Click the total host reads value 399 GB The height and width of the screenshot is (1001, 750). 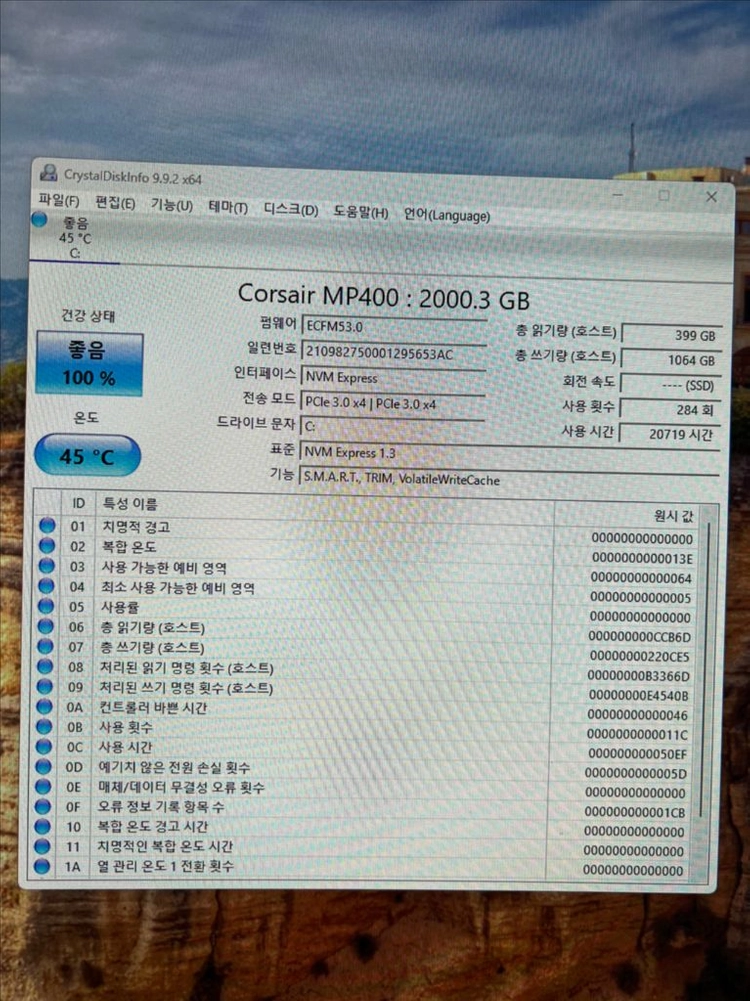click(671, 335)
